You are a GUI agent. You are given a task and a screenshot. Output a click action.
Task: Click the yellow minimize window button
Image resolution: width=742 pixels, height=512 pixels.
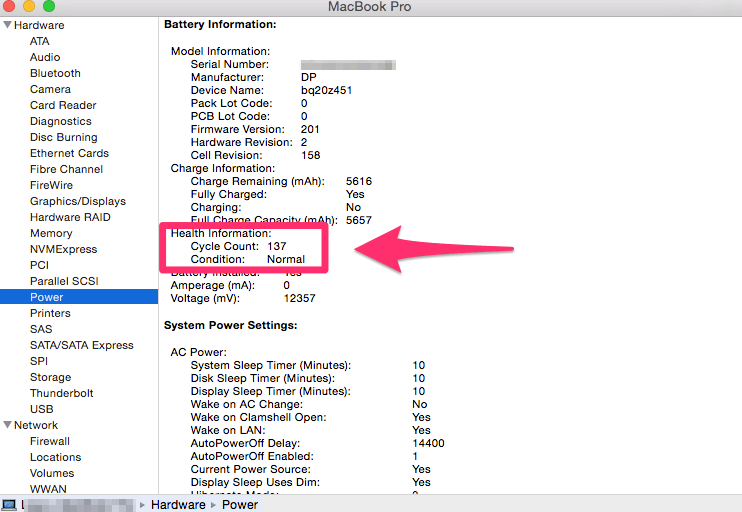click(x=29, y=6)
